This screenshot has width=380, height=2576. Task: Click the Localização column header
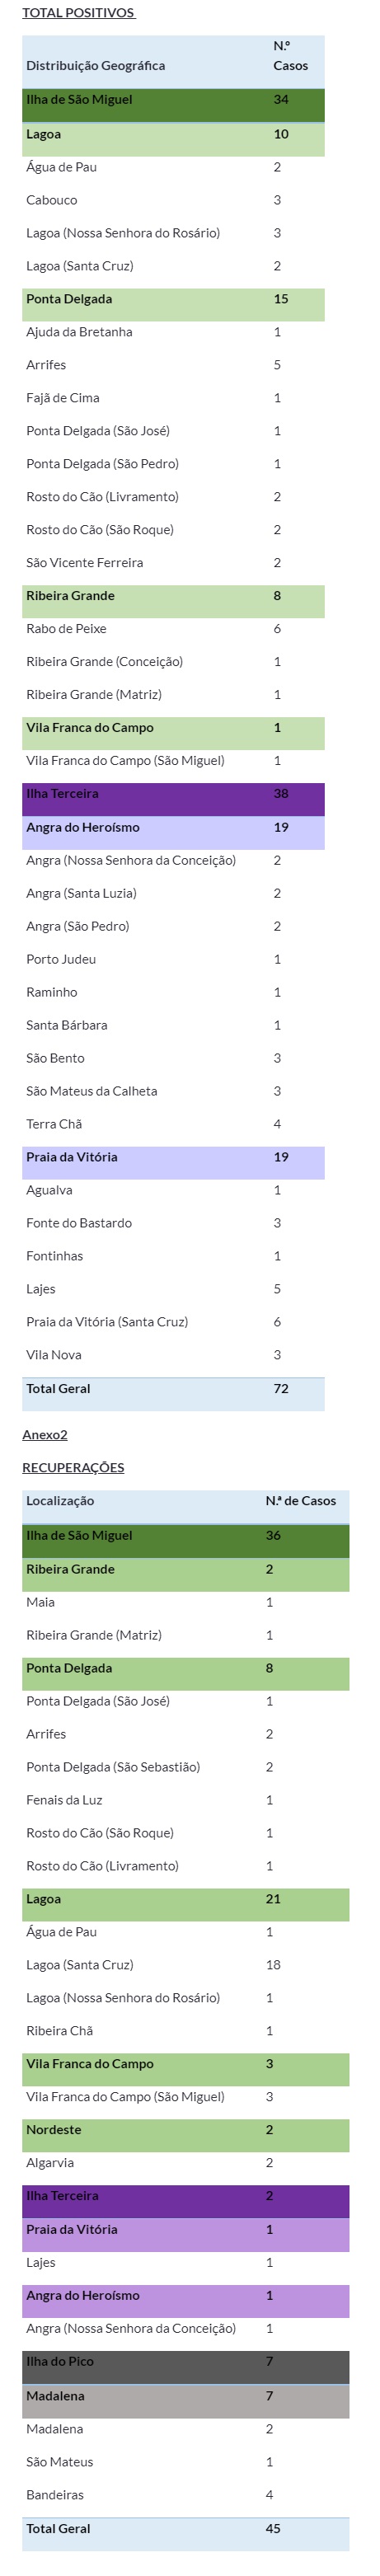[x=60, y=1500]
